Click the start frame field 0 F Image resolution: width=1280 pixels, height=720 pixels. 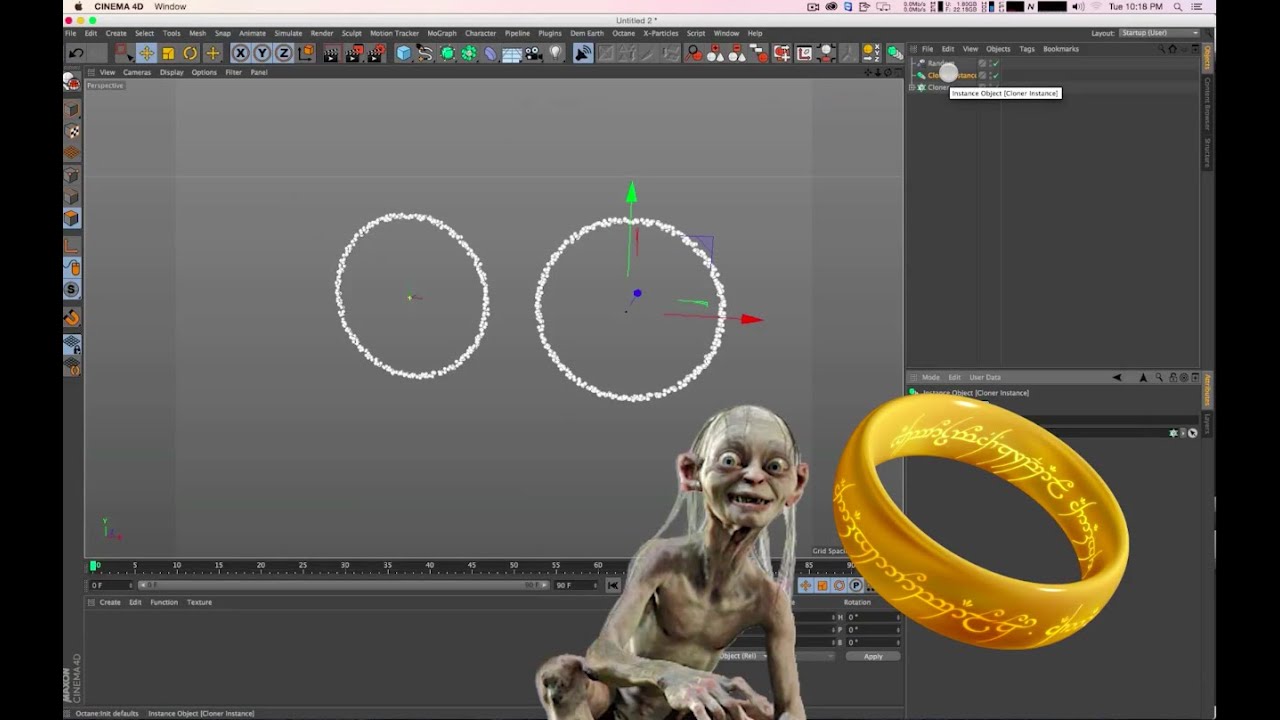(x=111, y=585)
